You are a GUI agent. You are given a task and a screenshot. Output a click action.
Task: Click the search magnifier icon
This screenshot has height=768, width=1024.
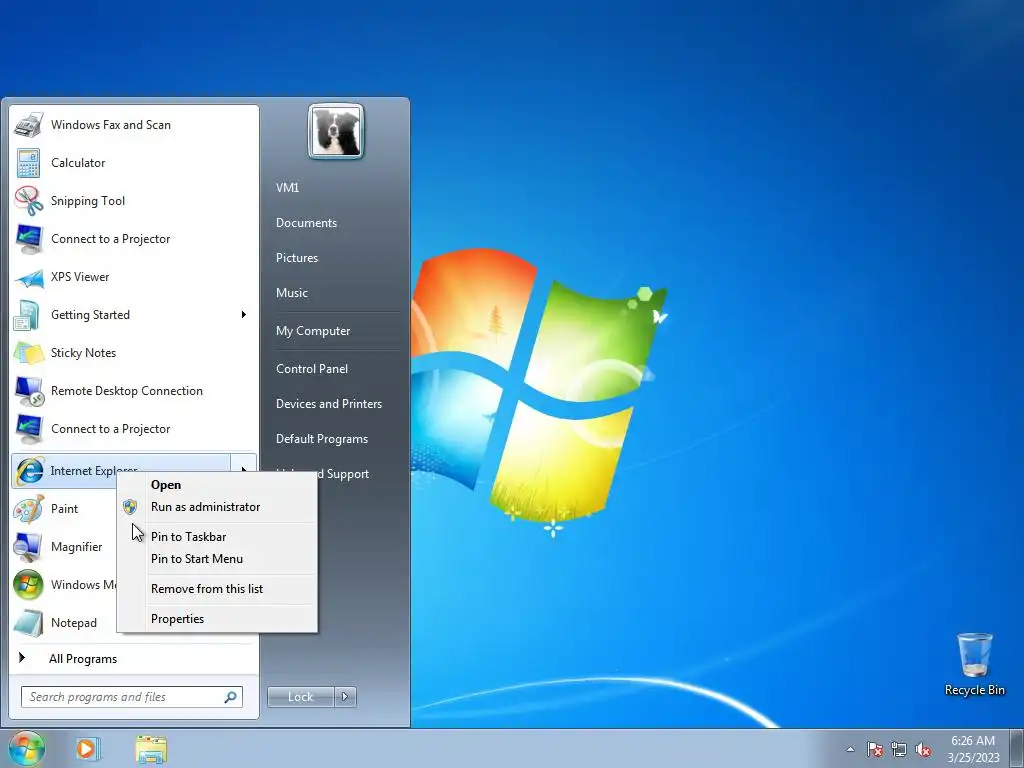coord(231,697)
